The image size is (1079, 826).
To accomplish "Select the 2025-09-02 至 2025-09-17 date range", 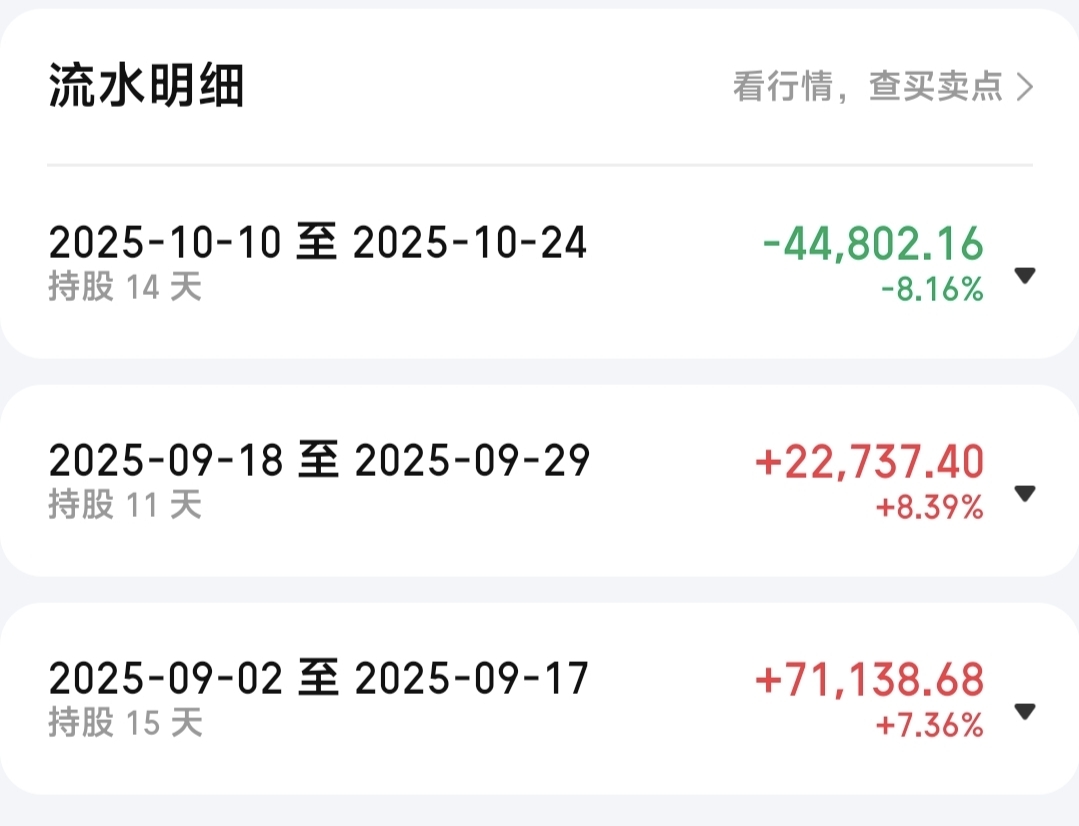I will 319,678.
